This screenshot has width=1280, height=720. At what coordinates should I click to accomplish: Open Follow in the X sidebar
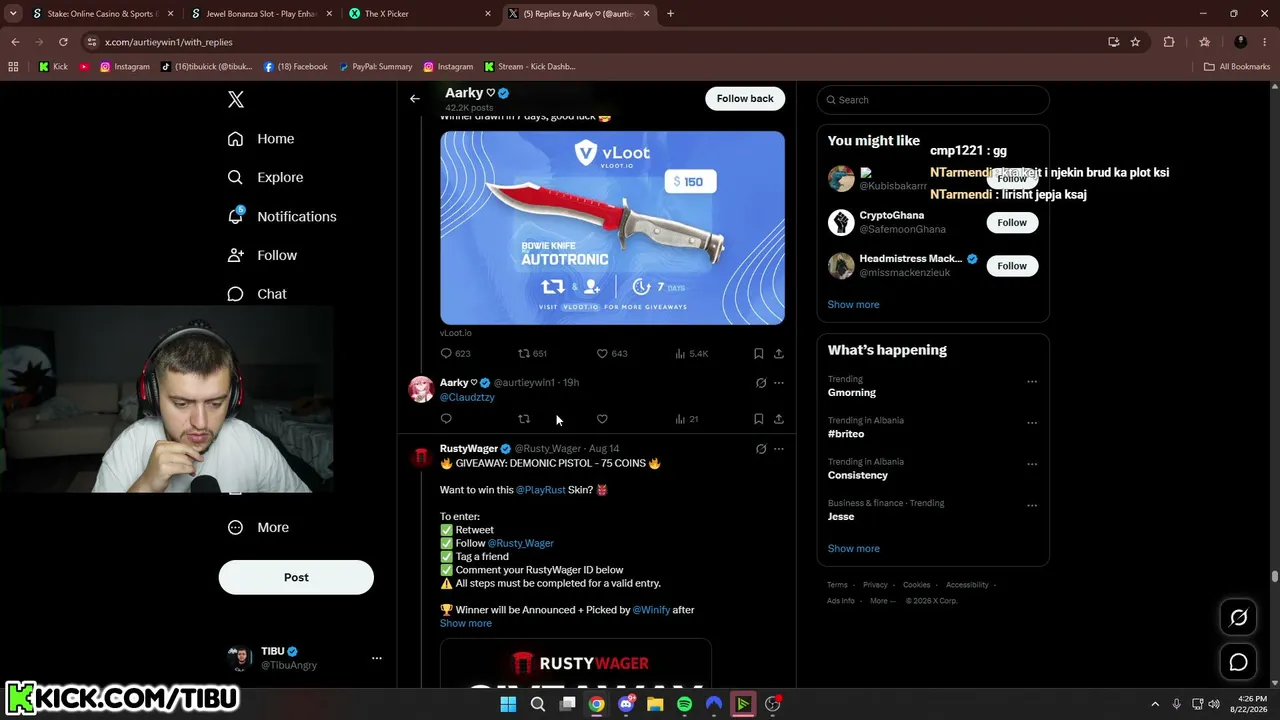pyautogui.click(x=262, y=256)
